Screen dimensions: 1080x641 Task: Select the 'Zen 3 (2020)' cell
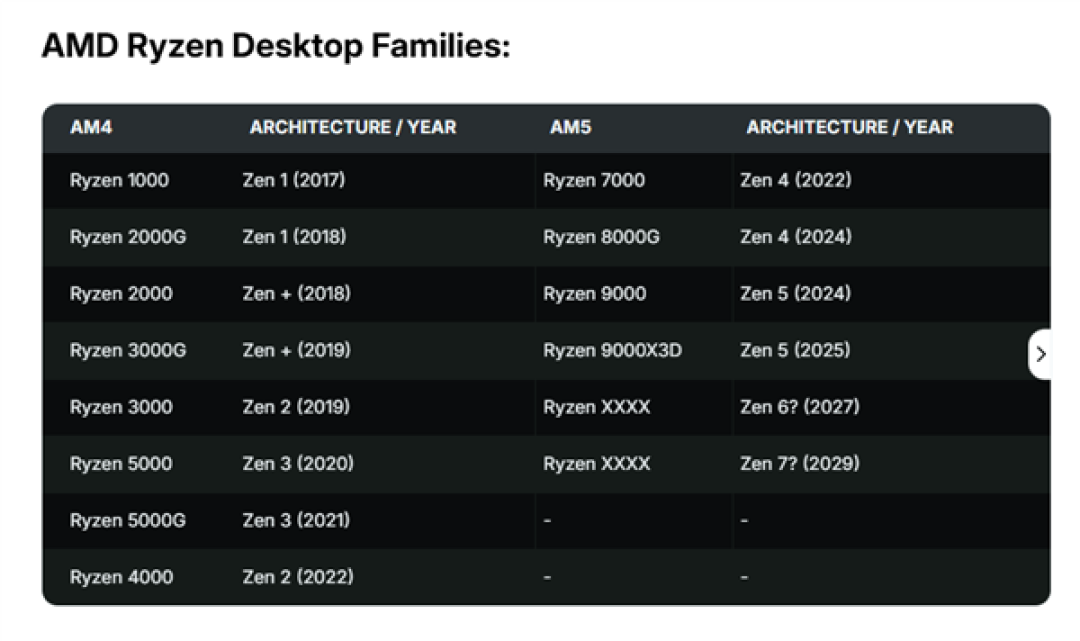(298, 464)
